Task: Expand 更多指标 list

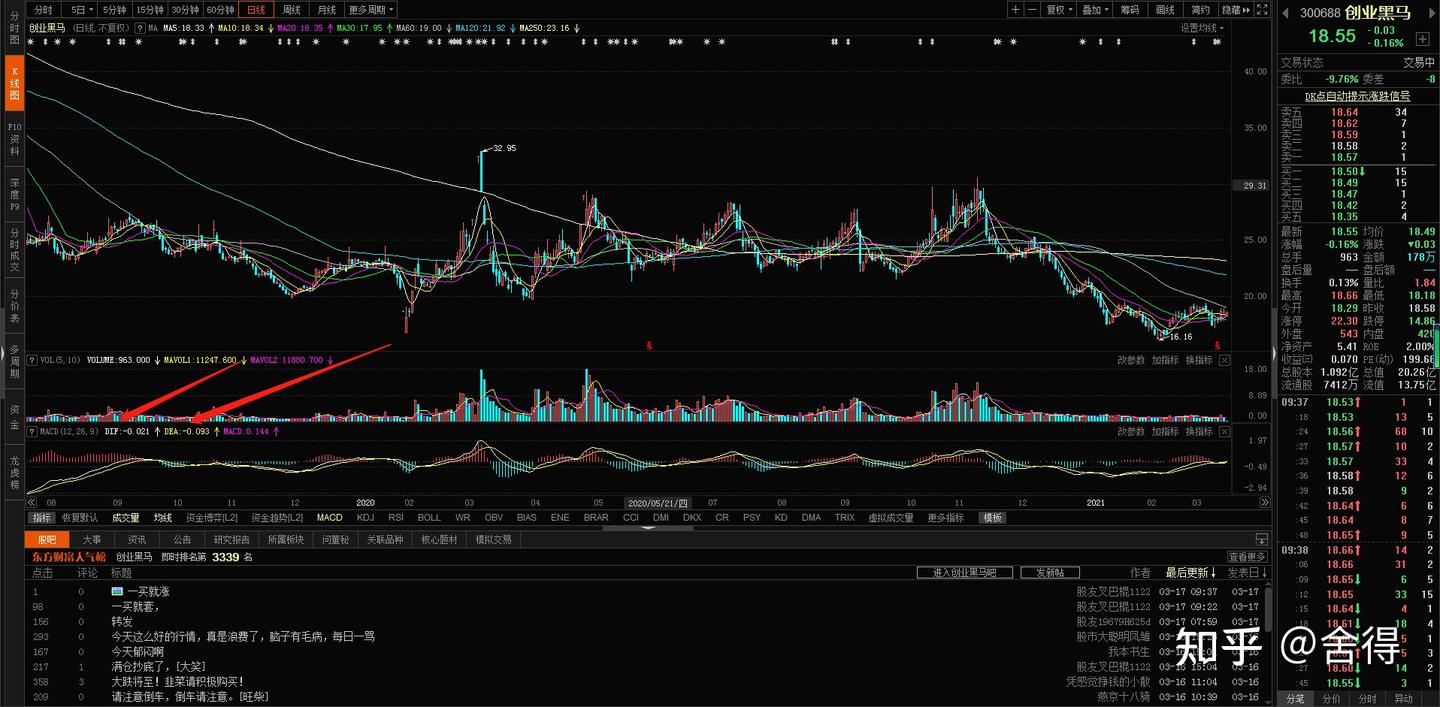Action: [946, 518]
